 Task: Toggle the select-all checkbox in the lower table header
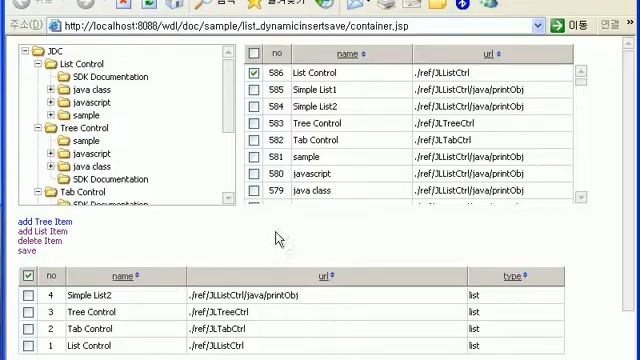coord(28,276)
